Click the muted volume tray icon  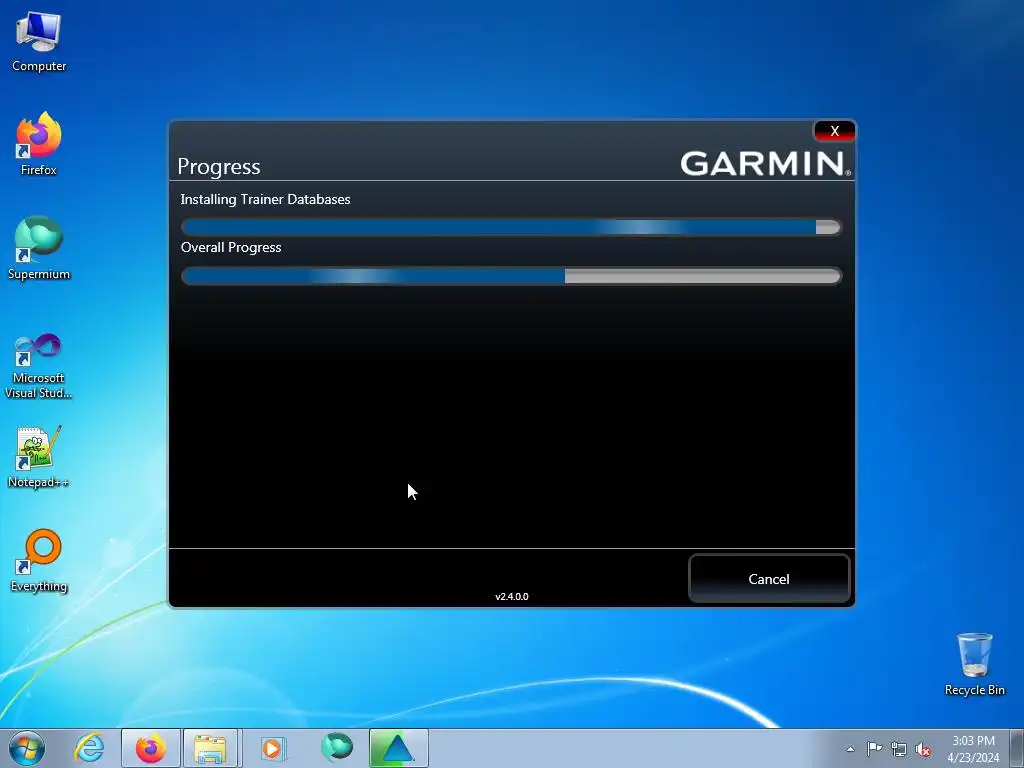[x=923, y=749]
